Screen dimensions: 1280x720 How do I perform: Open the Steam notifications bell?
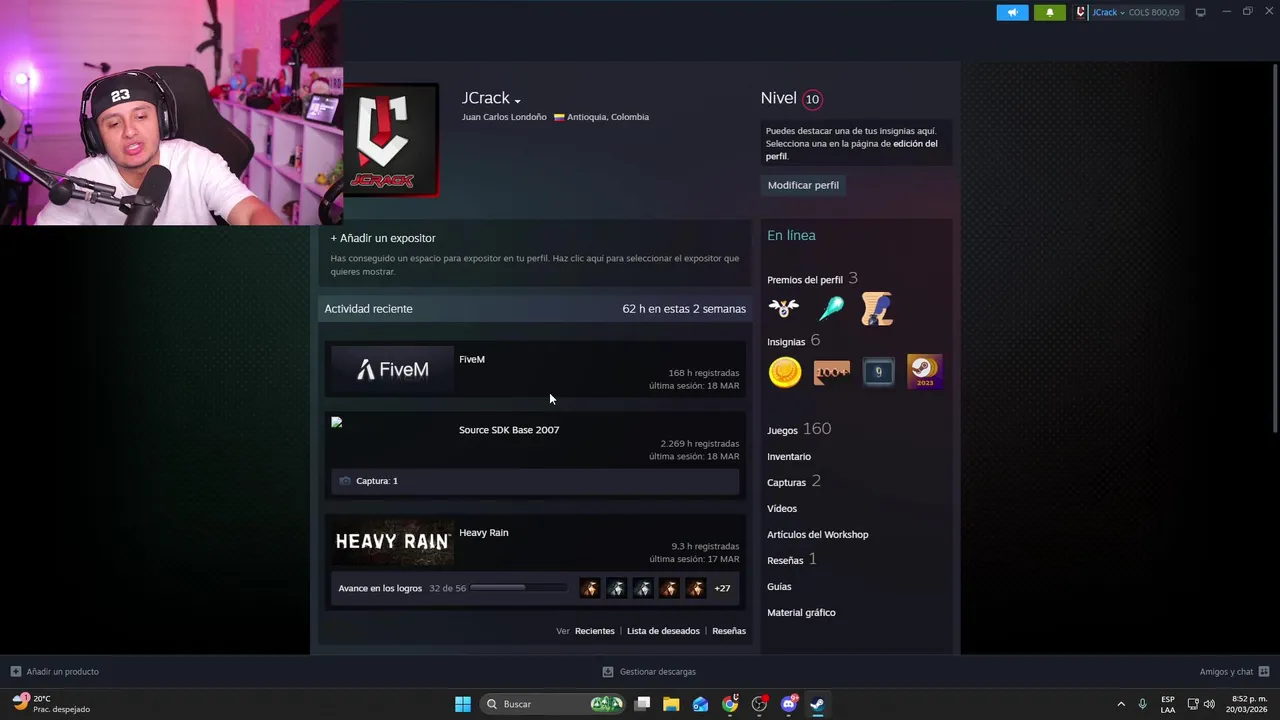pyautogui.click(x=1049, y=12)
